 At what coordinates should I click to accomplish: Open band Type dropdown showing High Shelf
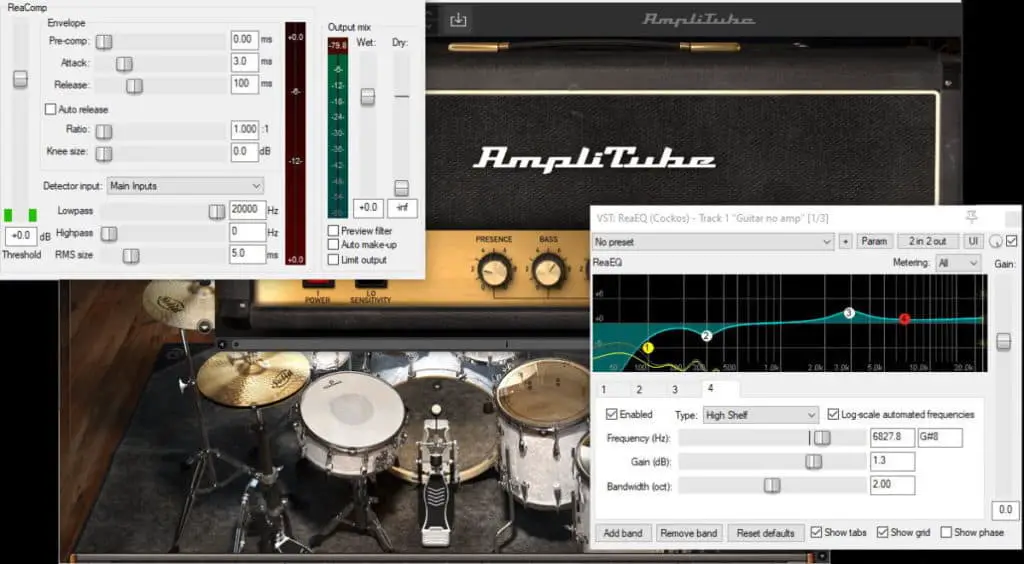point(761,415)
